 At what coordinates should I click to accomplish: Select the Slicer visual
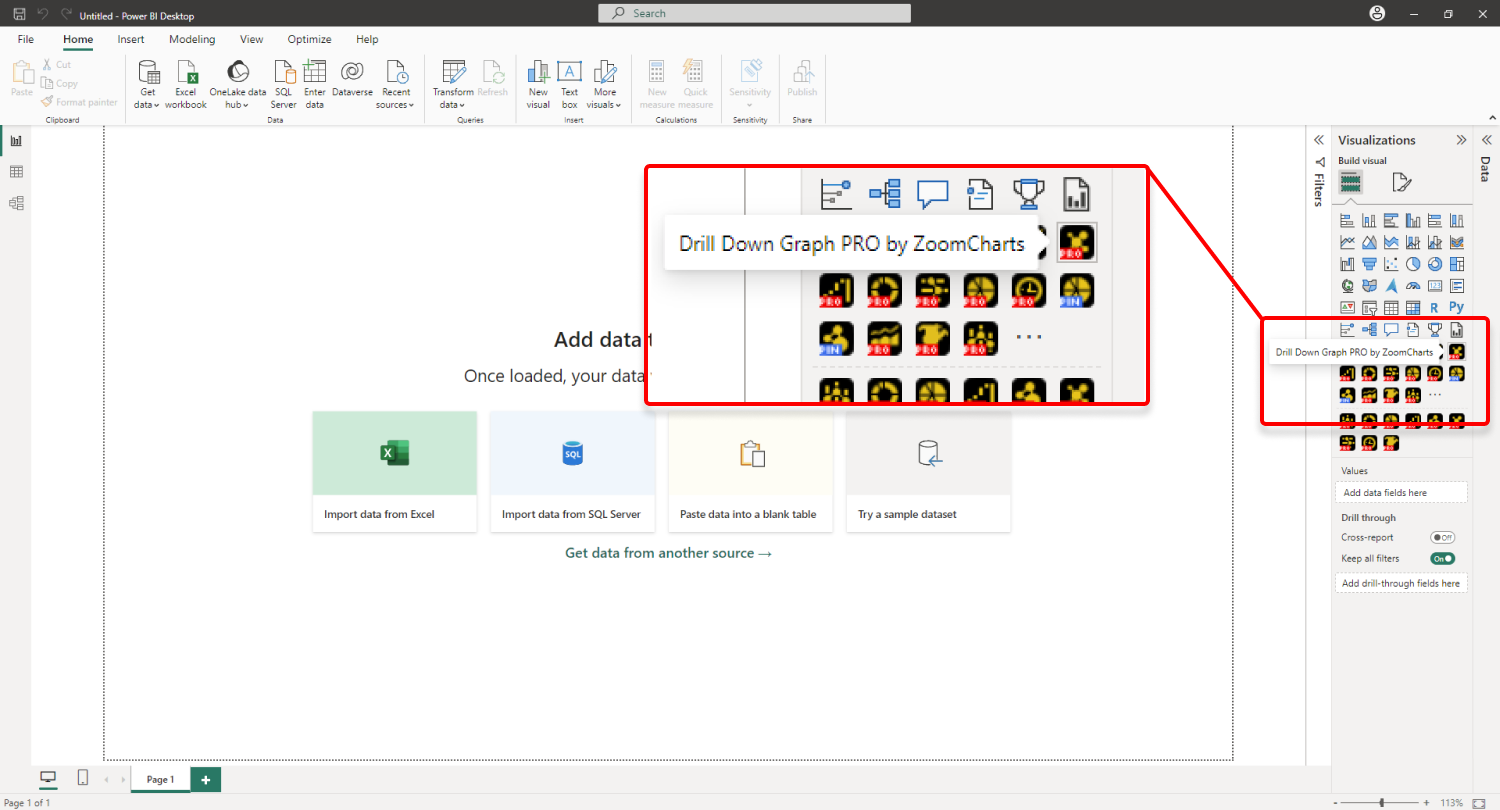point(1369,308)
